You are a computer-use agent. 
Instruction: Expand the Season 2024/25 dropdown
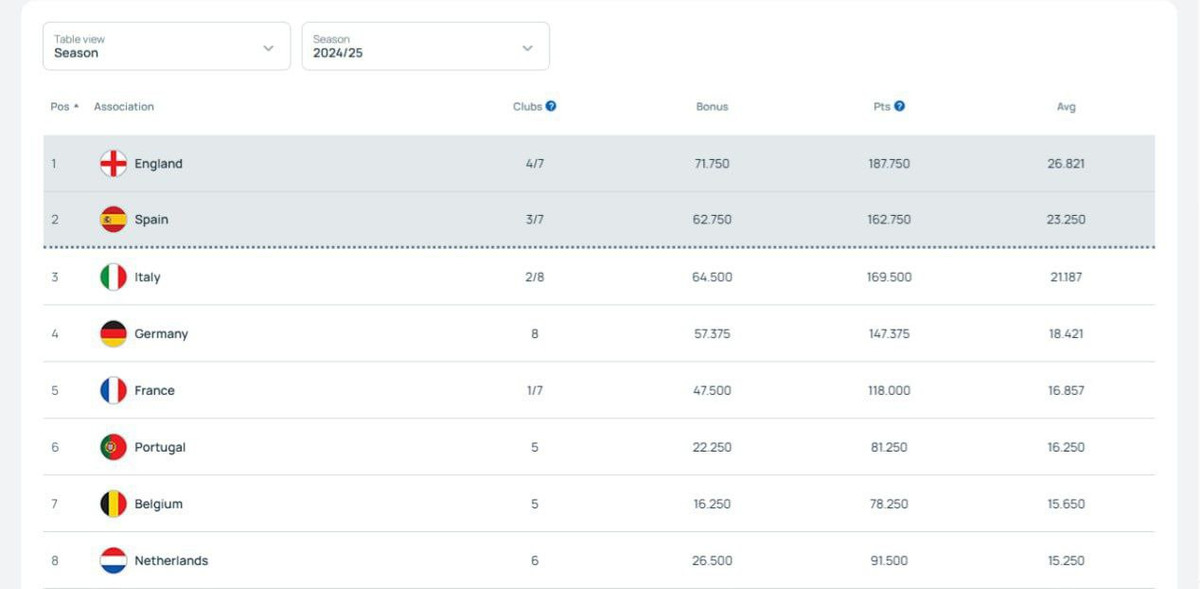[x=425, y=47]
